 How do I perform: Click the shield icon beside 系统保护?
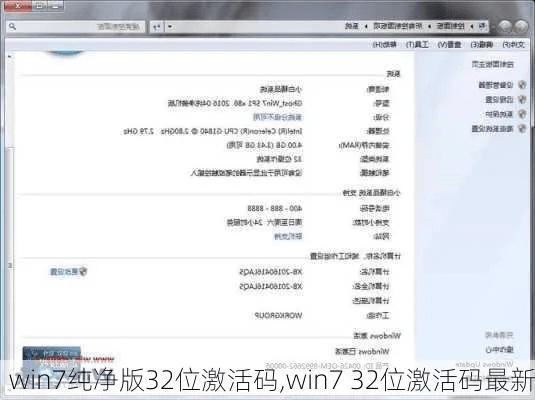[522, 114]
